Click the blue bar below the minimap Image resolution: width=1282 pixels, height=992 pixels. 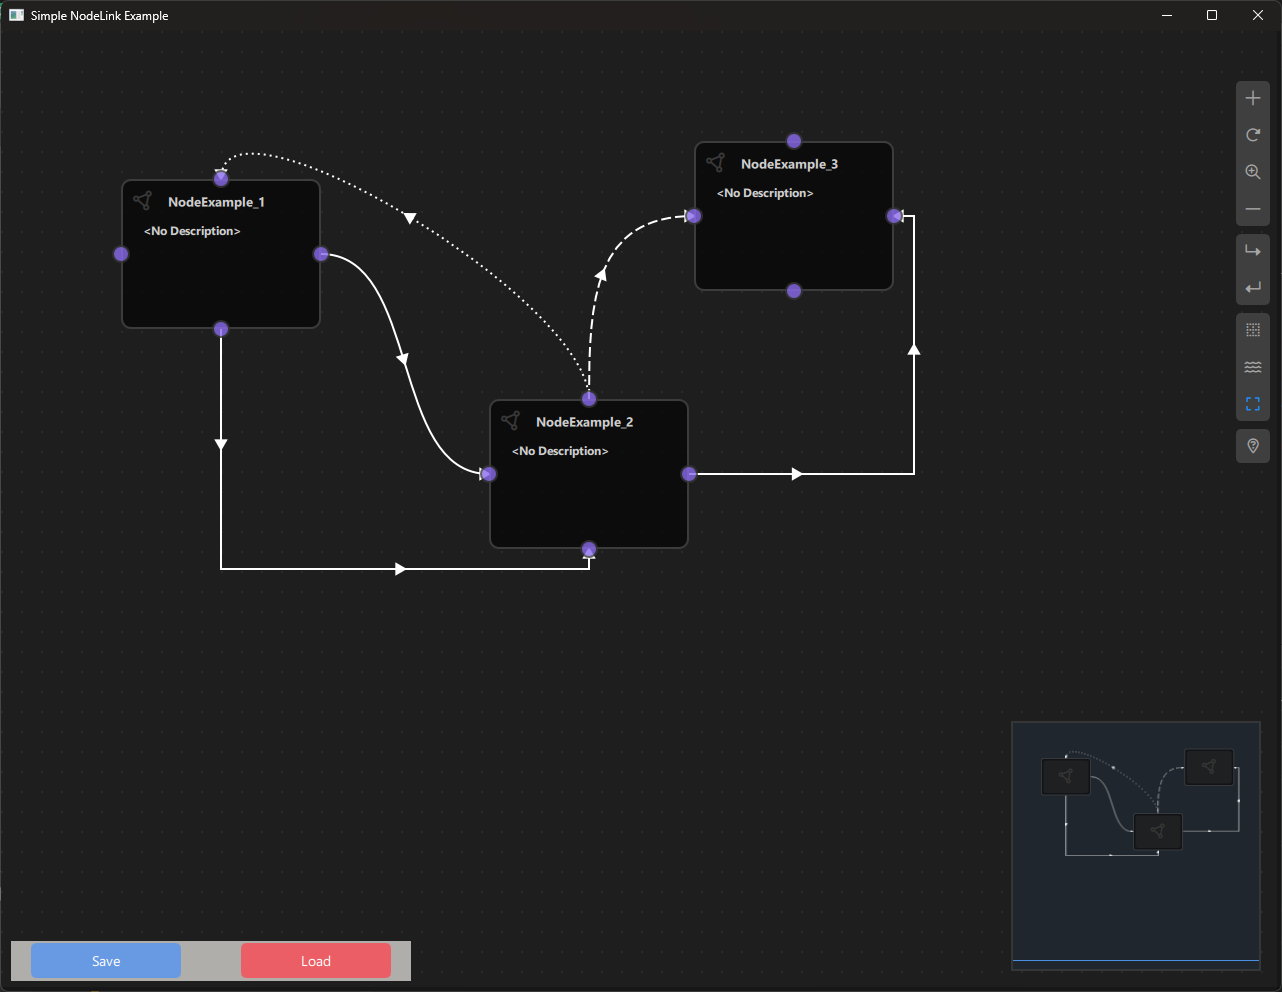[1135, 958]
